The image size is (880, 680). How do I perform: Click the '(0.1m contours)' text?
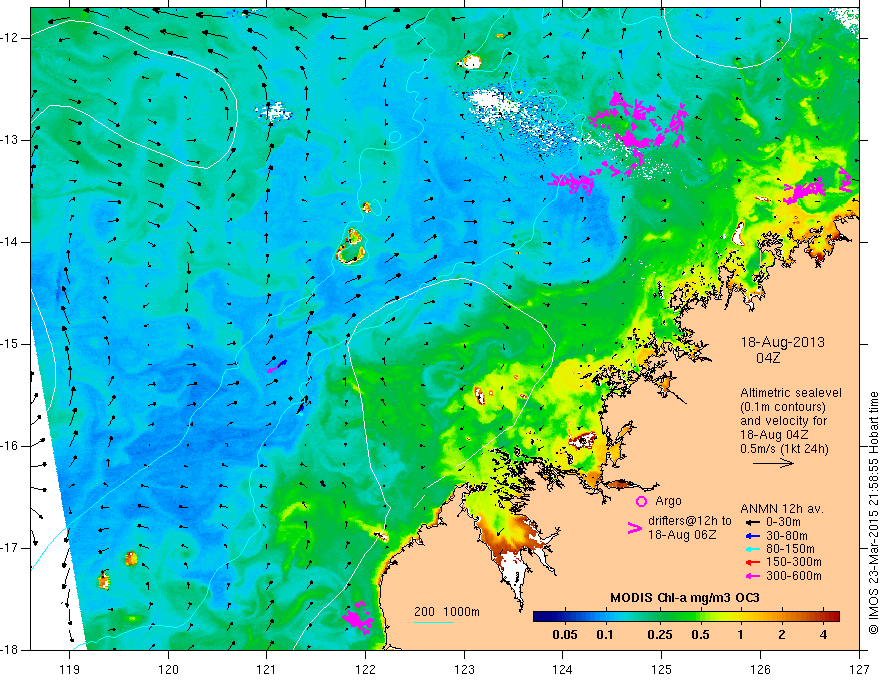tap(782, 407)
